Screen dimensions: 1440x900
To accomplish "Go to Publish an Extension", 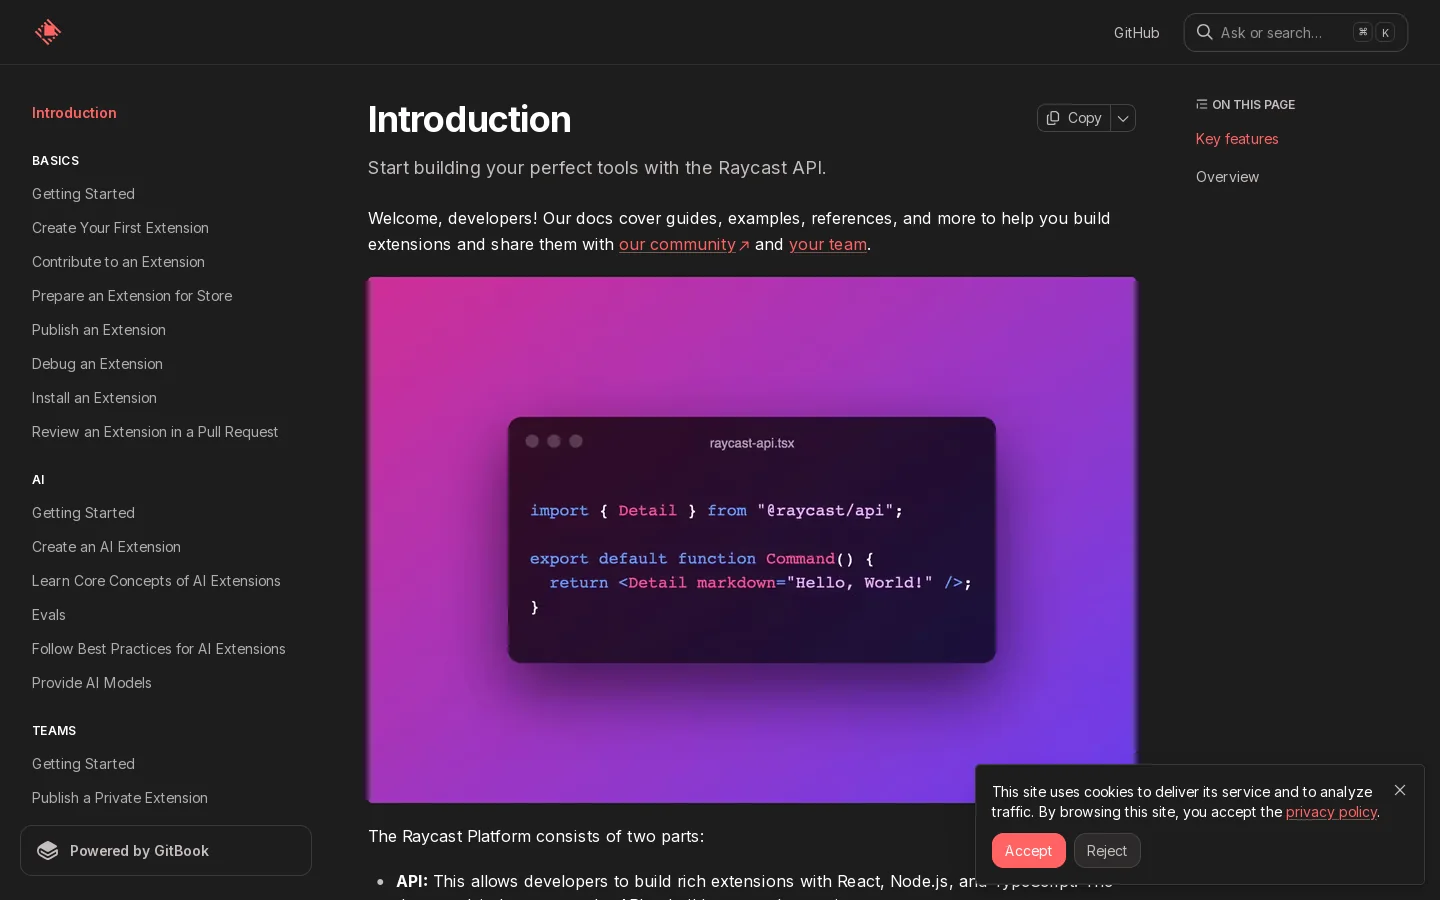I will [x=99, y=330].
